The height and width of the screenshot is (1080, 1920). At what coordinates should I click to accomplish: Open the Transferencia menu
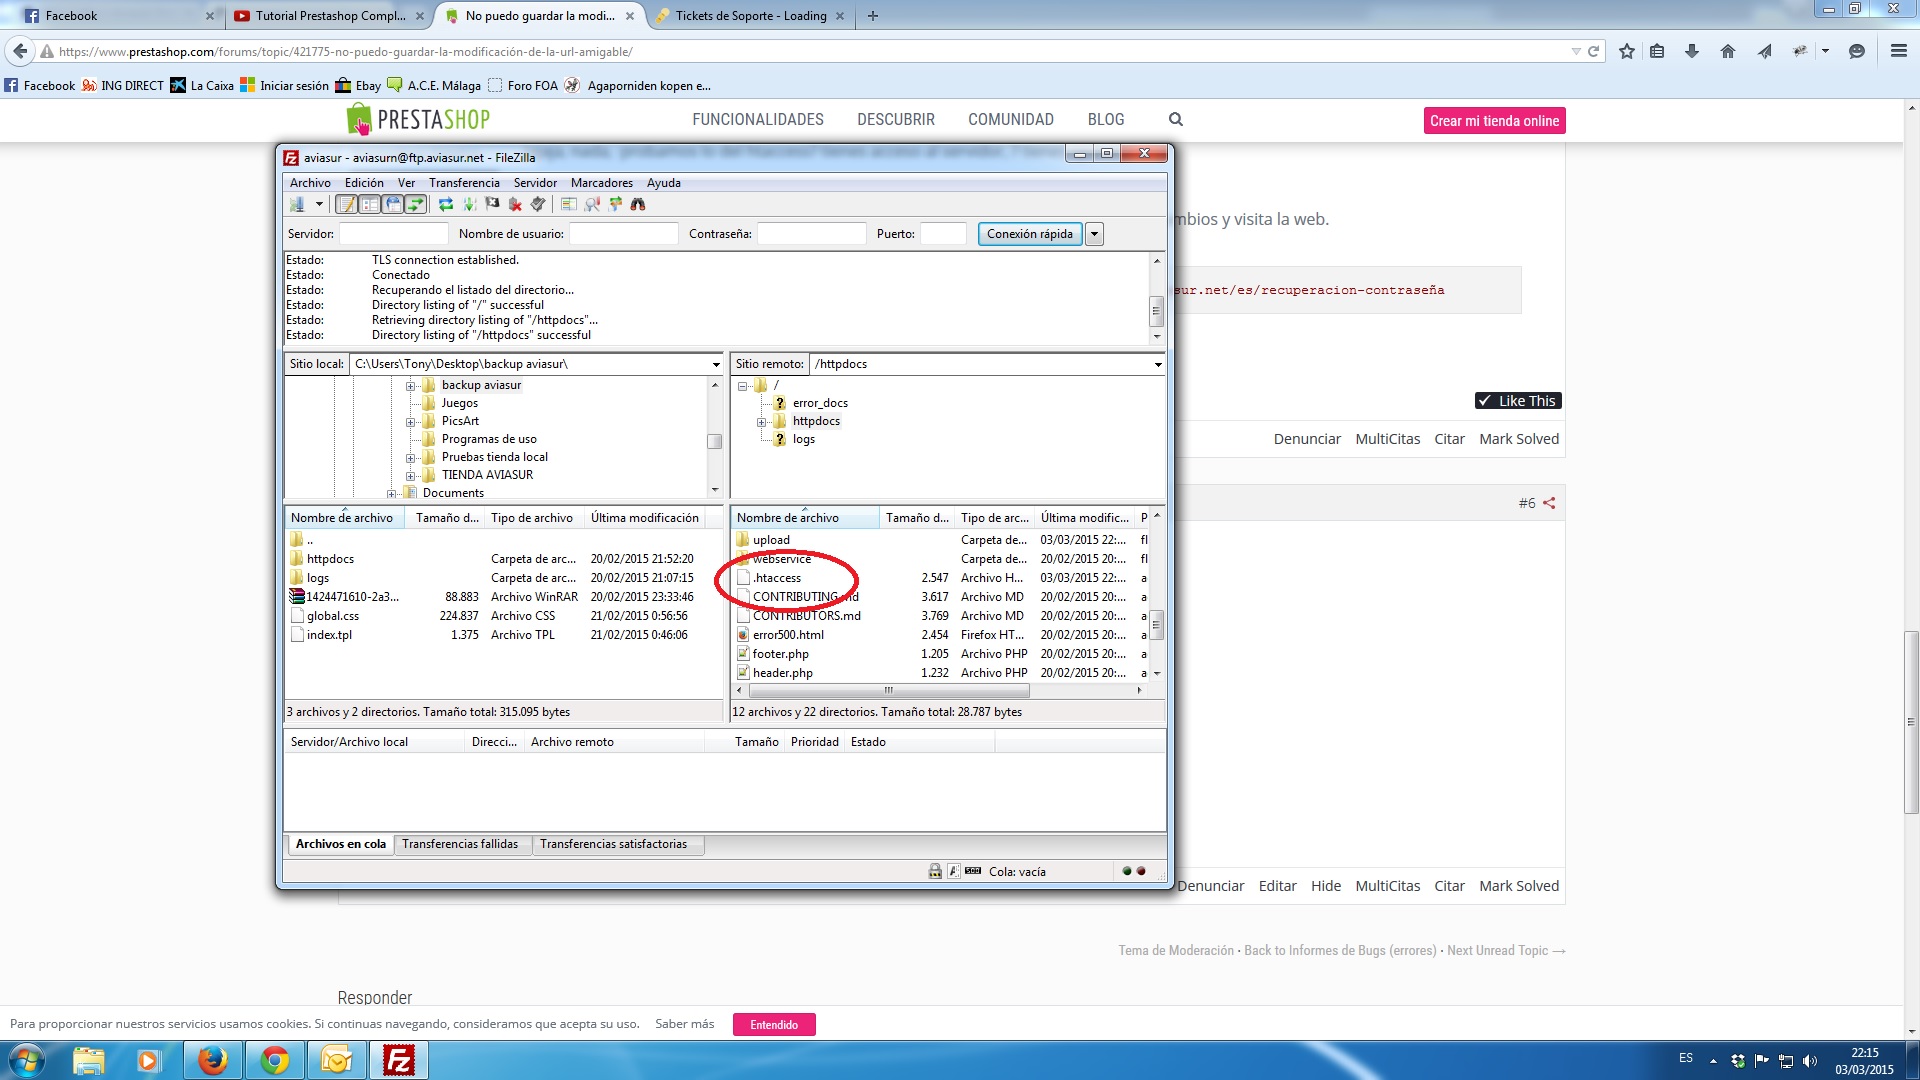click(x=463, y=183)
